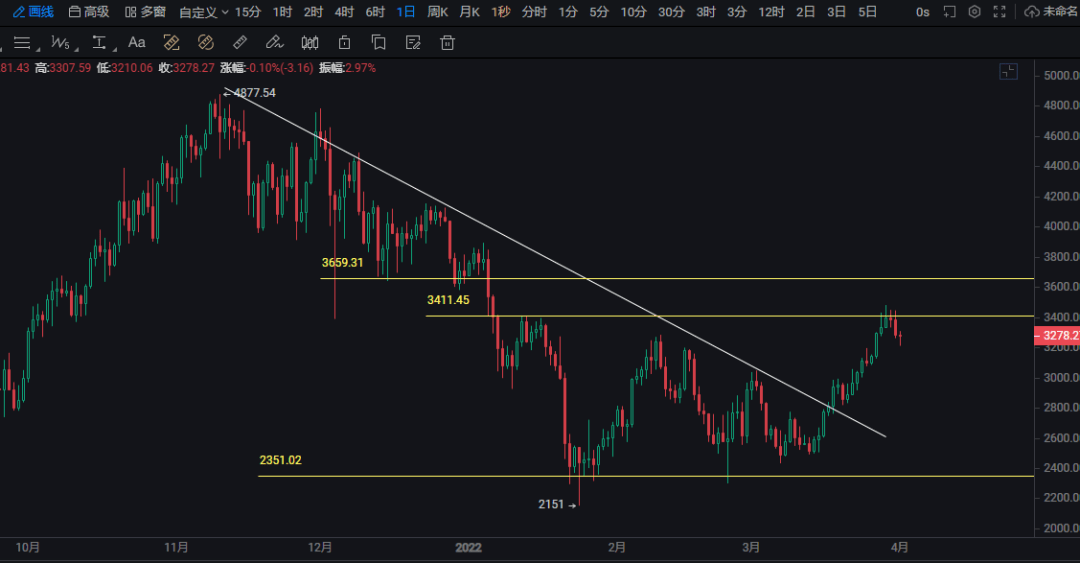Switch to the 3时 timeframe

(x=706, y=12)
